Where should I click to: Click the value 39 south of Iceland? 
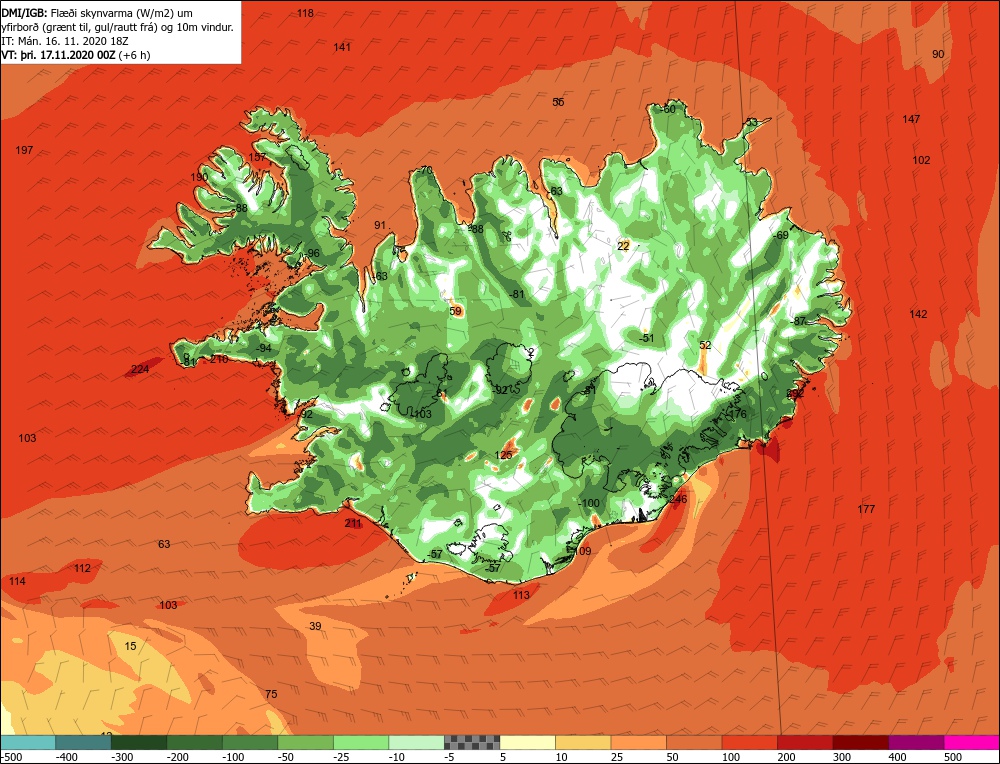click(x=315, y=626)
